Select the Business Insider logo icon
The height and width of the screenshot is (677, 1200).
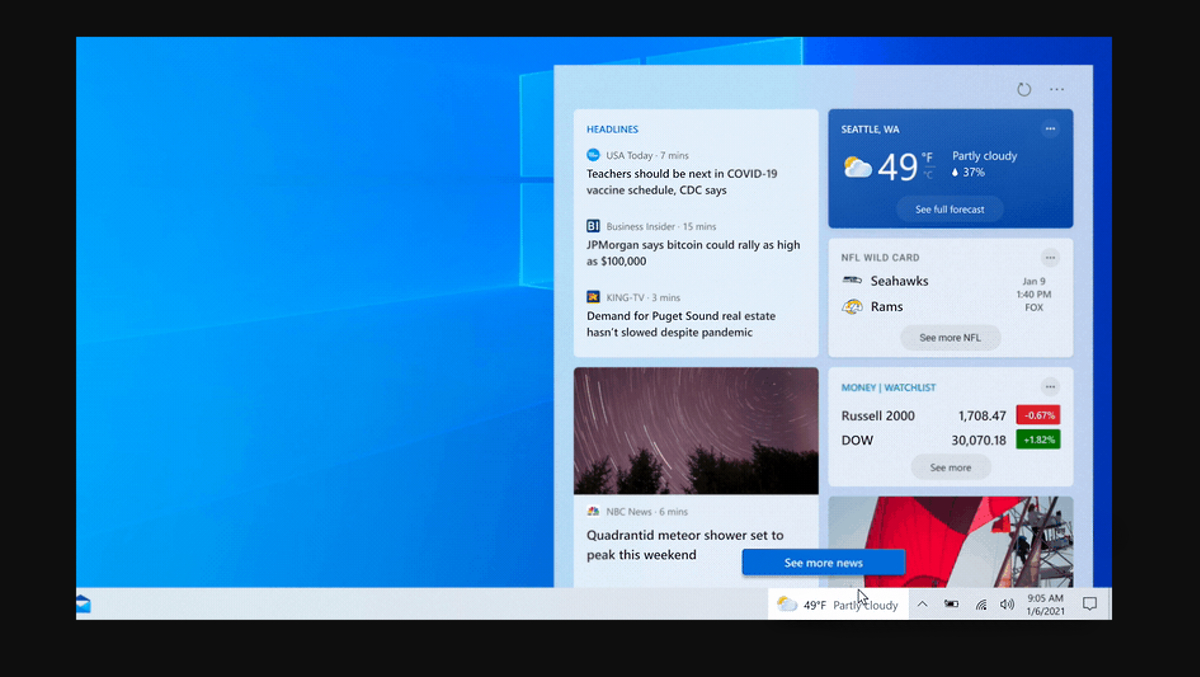point(592,226)
